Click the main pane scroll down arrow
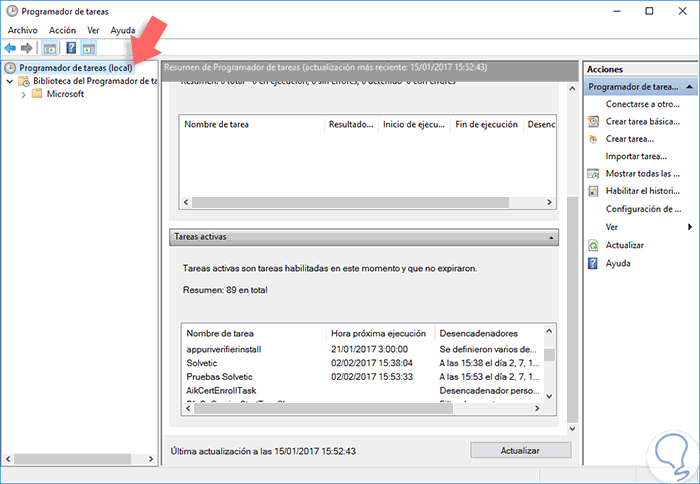Screen dimensions: 700x484 click(572, 429)
